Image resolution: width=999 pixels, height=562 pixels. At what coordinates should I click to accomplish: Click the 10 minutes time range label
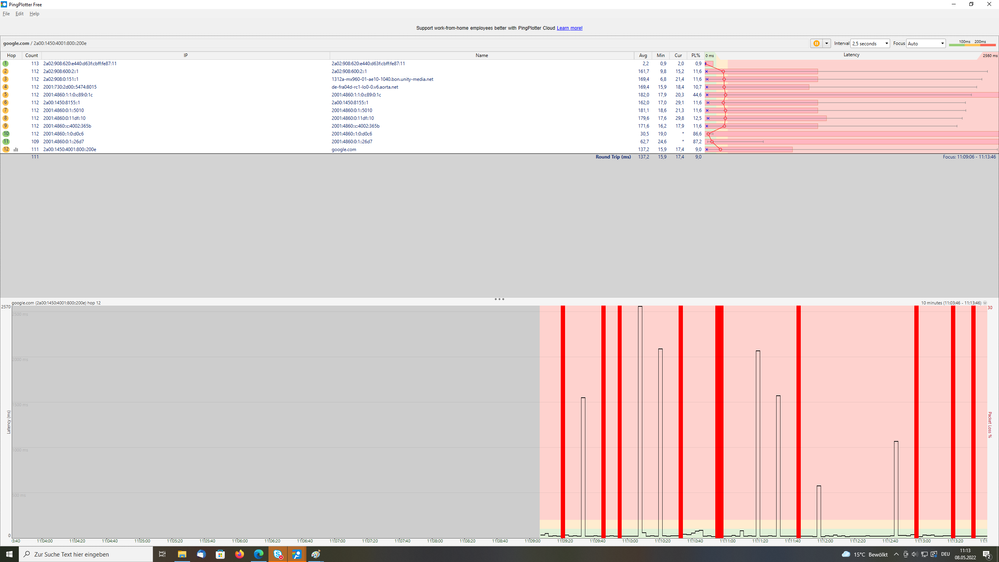tap(951, 303)
